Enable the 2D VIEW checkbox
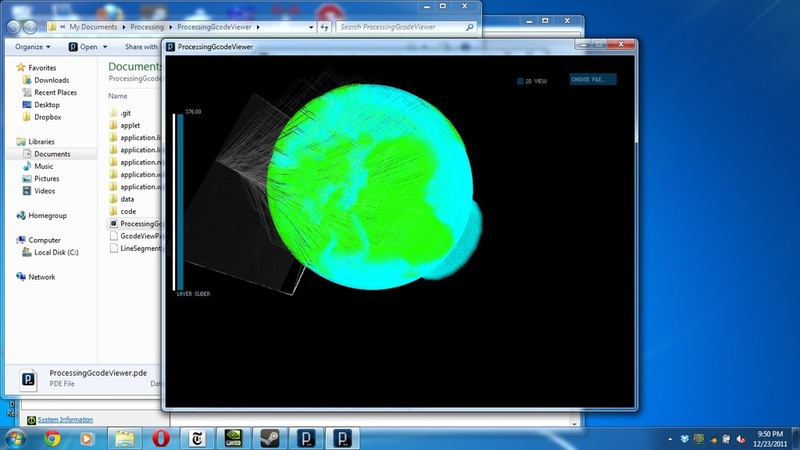Image resolution: width=800 pixels, height=450 pixels. [520, 81]
